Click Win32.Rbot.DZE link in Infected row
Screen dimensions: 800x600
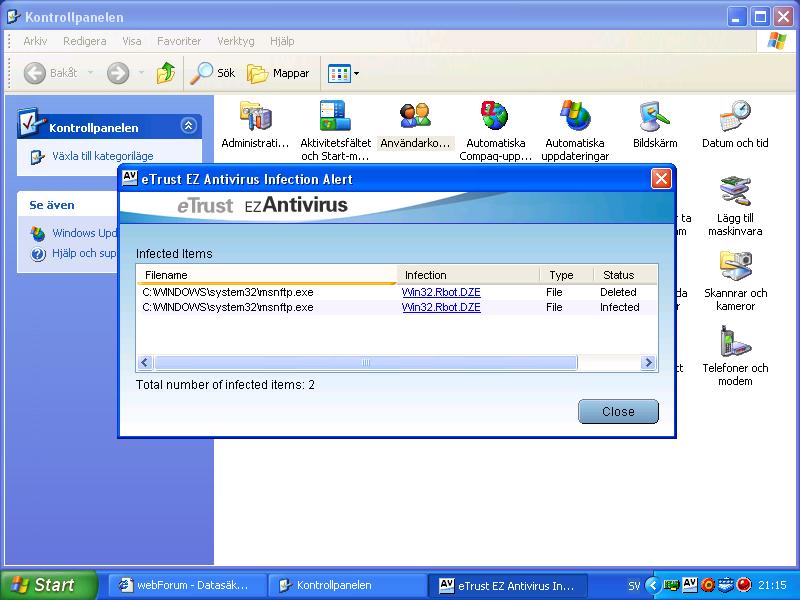tap(441, 307)
